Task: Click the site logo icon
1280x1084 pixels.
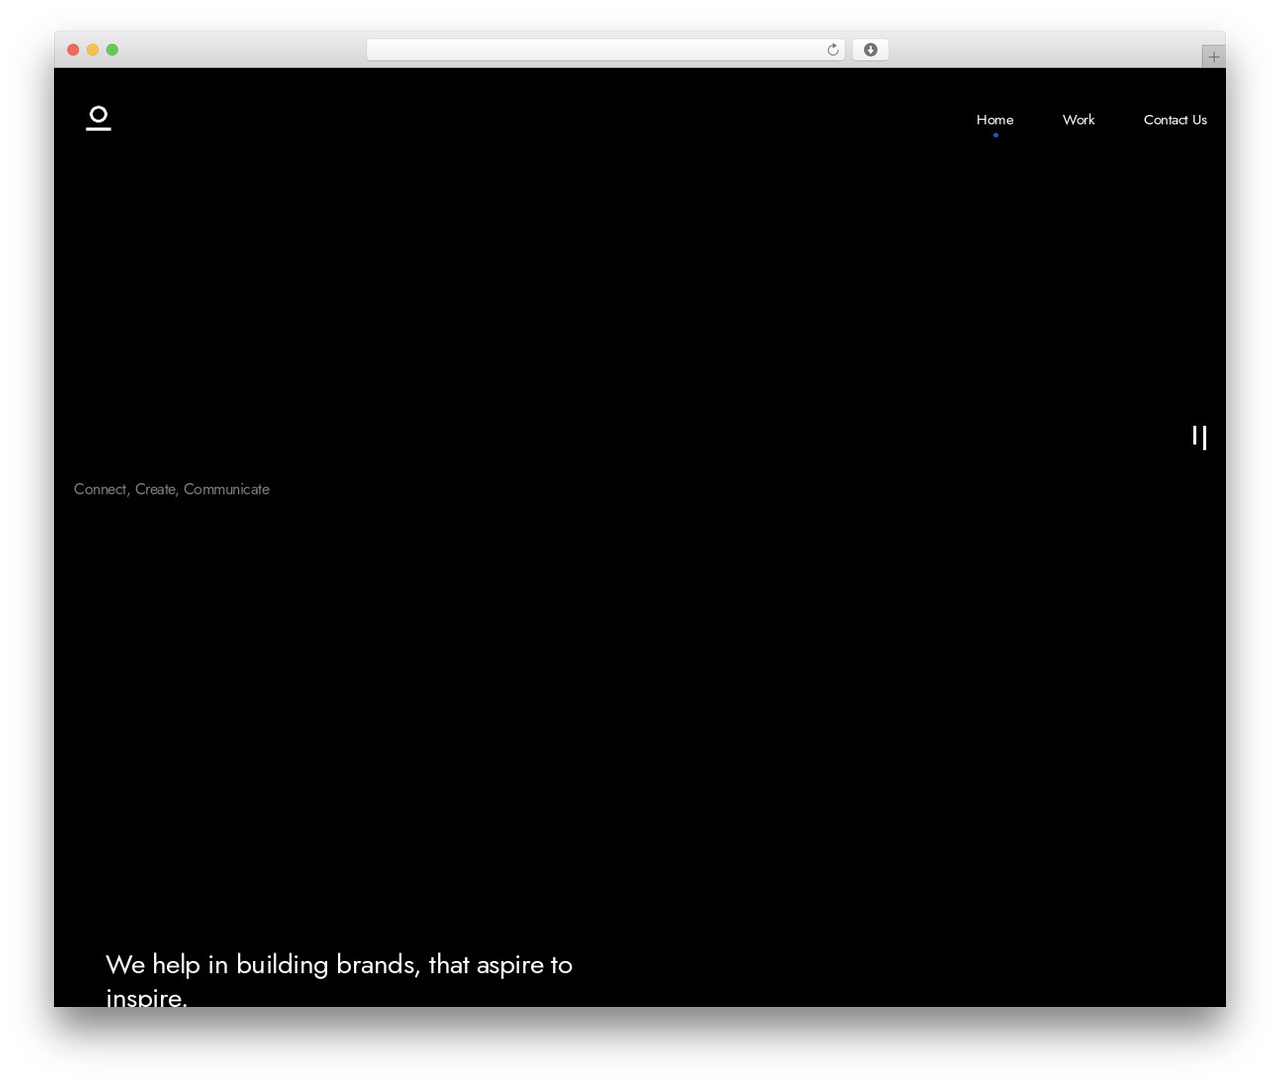Action: click(98, 118)
